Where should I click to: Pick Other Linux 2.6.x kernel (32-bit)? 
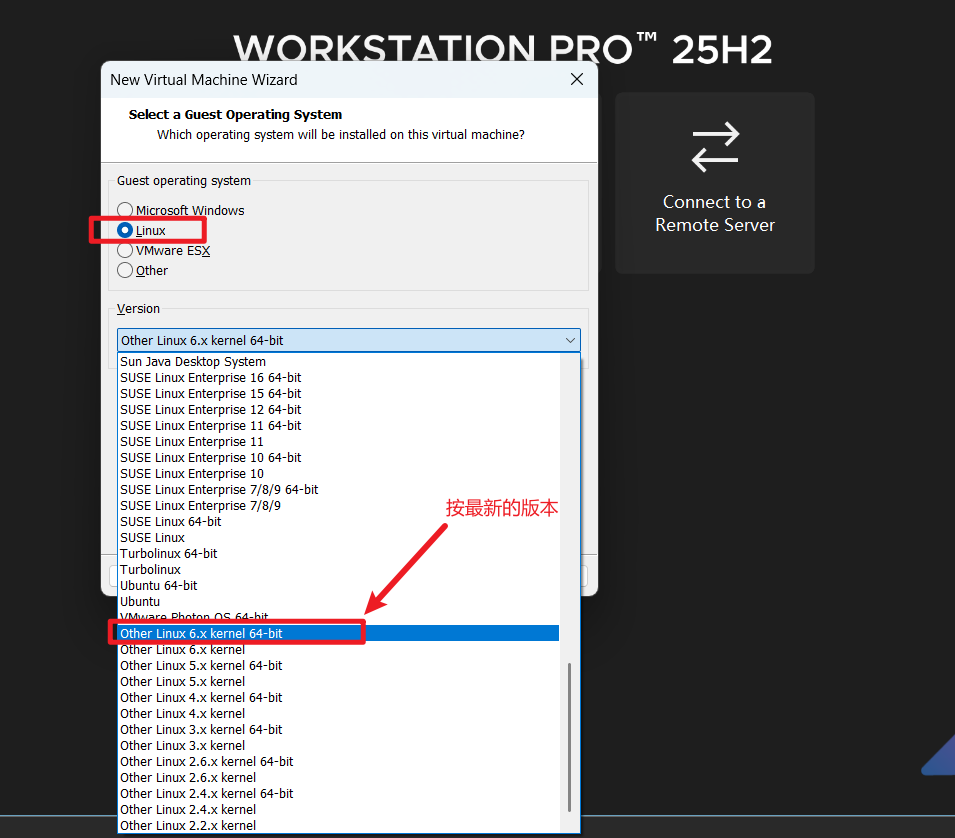click(x=339, y=778)
